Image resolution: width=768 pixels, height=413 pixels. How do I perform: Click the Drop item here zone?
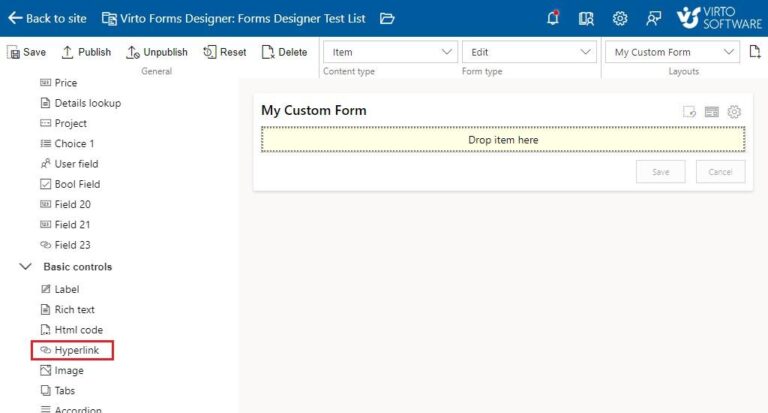pyautogui.click(x=503, y=140)
